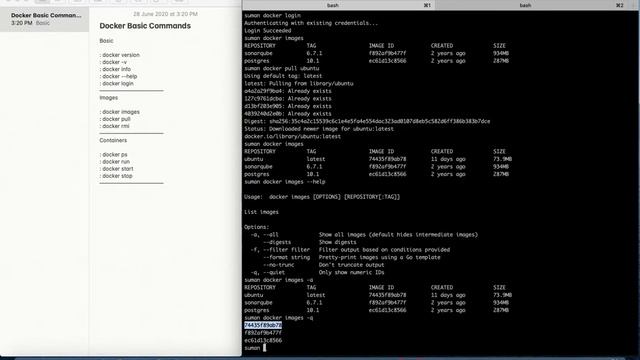Click the 'sumon docker pull ubuntu' command line

pyautogui.click(x=282, y=69)
